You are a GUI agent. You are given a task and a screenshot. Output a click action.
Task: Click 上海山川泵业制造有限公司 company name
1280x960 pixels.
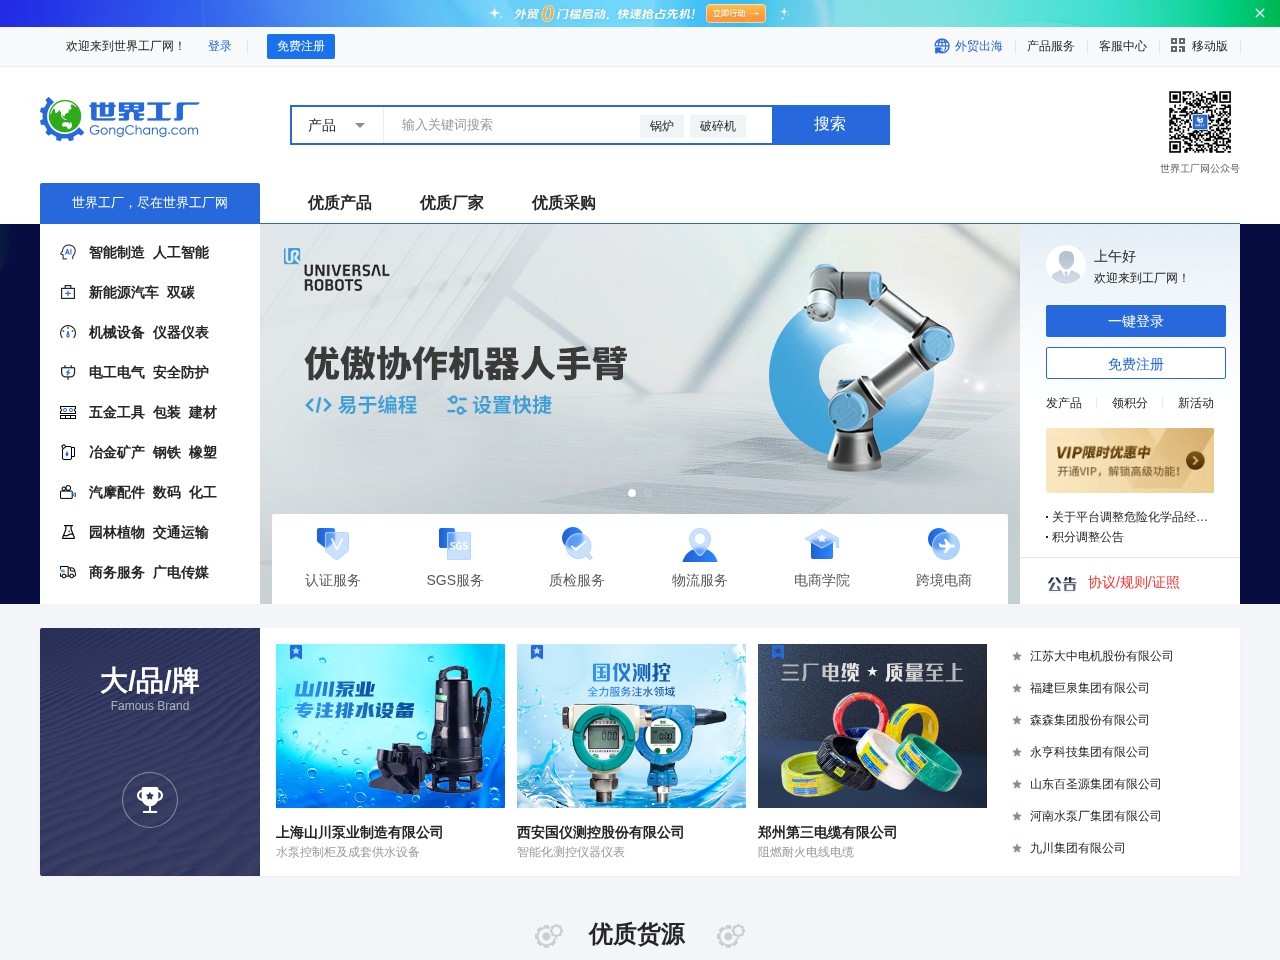pos(360,832)
